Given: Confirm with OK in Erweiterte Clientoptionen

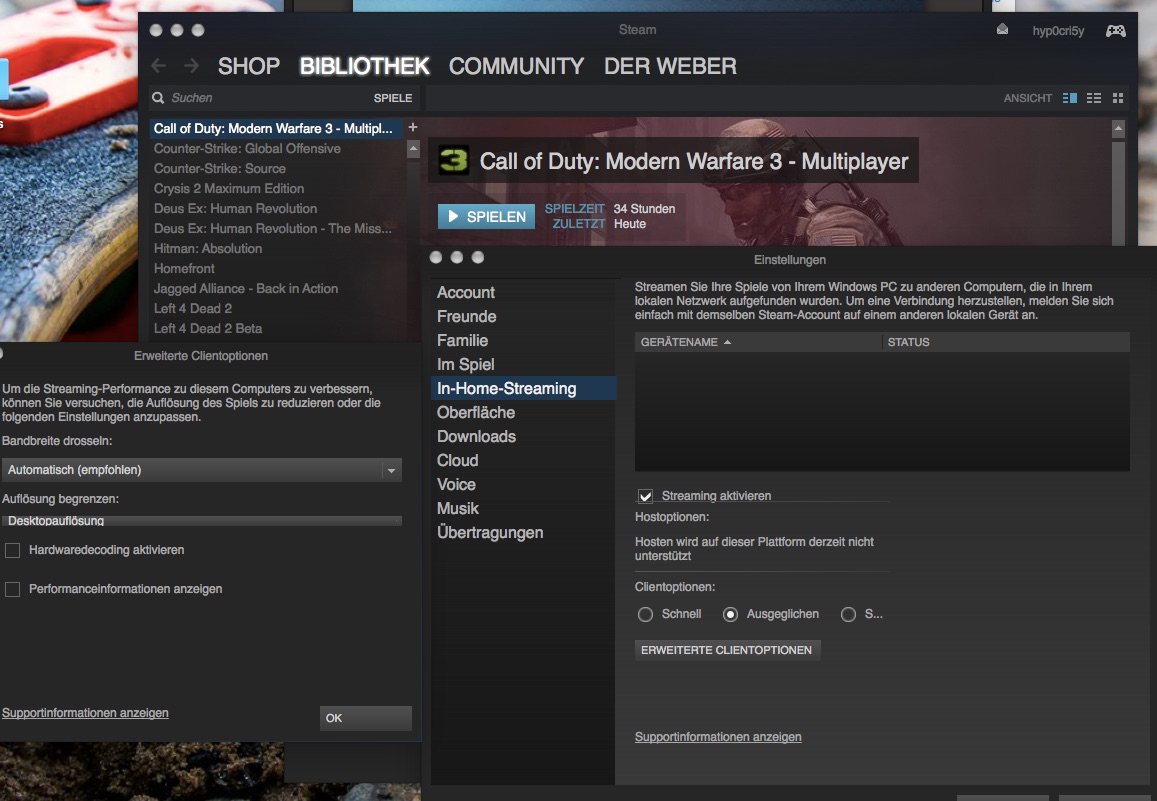Looking at the screenshot, I should coord(365,718).
